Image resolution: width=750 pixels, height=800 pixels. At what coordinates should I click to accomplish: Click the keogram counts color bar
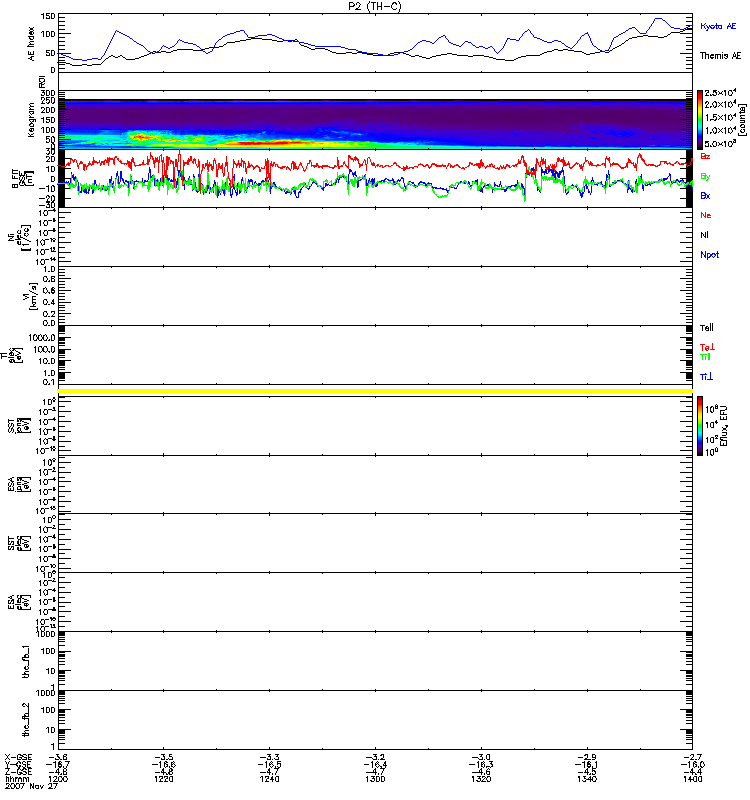click(700, 120)
